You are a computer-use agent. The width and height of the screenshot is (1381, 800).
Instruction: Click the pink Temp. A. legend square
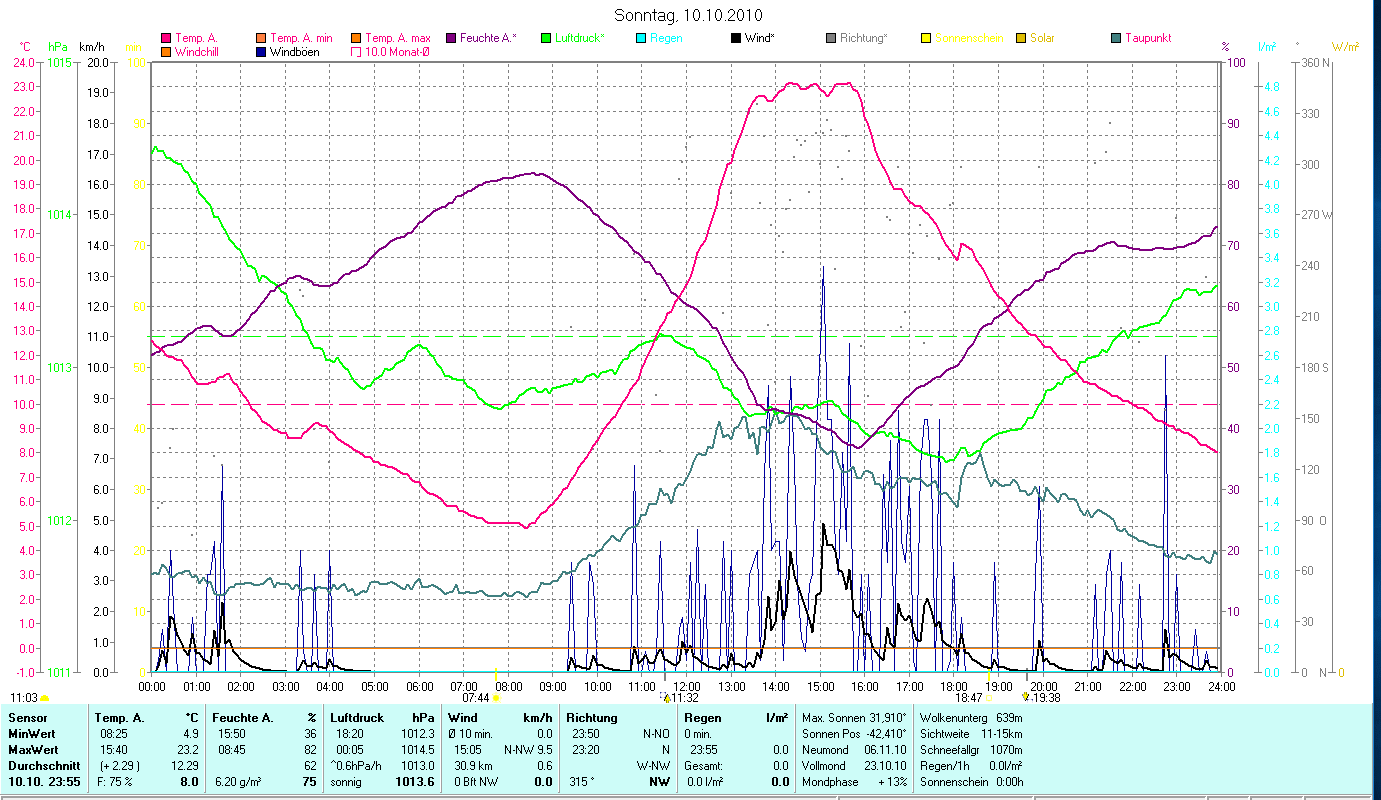pos(165,38)
